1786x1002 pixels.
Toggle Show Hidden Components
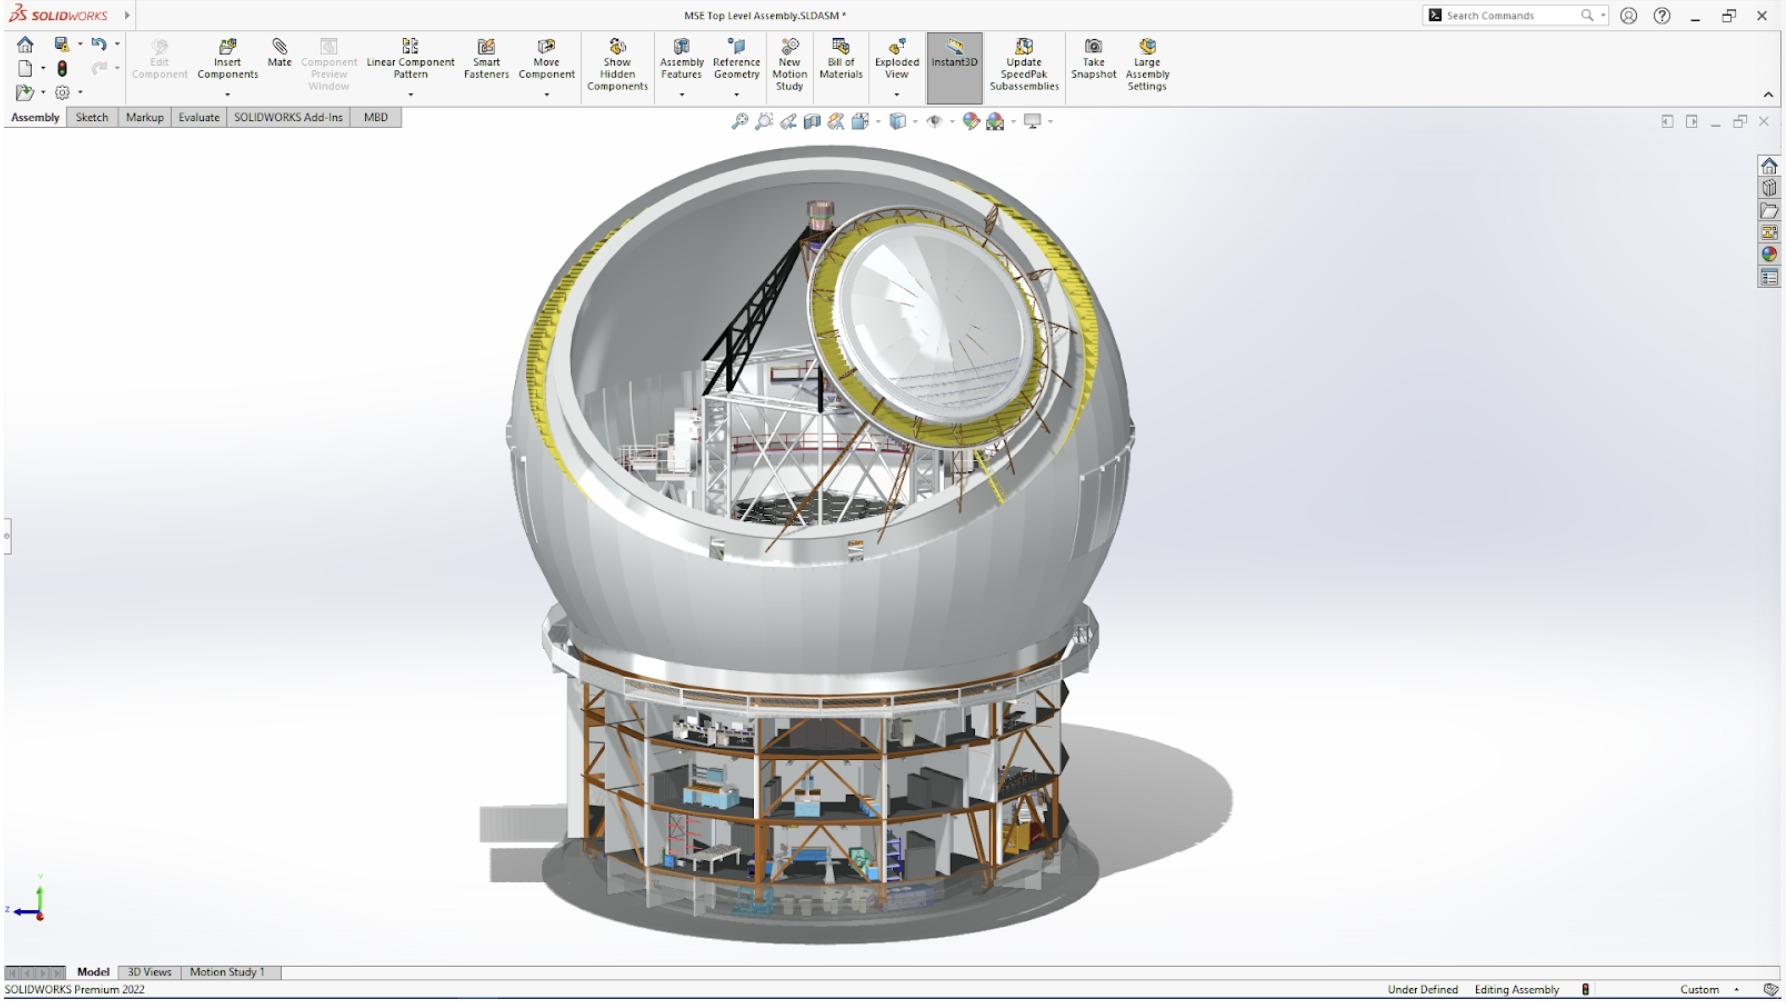coord(617,60)
